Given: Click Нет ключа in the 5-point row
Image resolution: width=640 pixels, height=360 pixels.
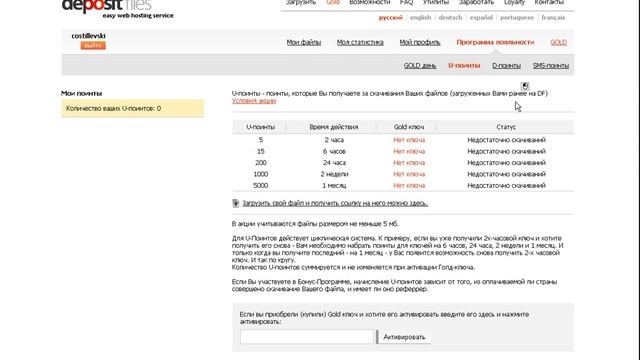Looking at the screenshot, I should tap(409, 140).
